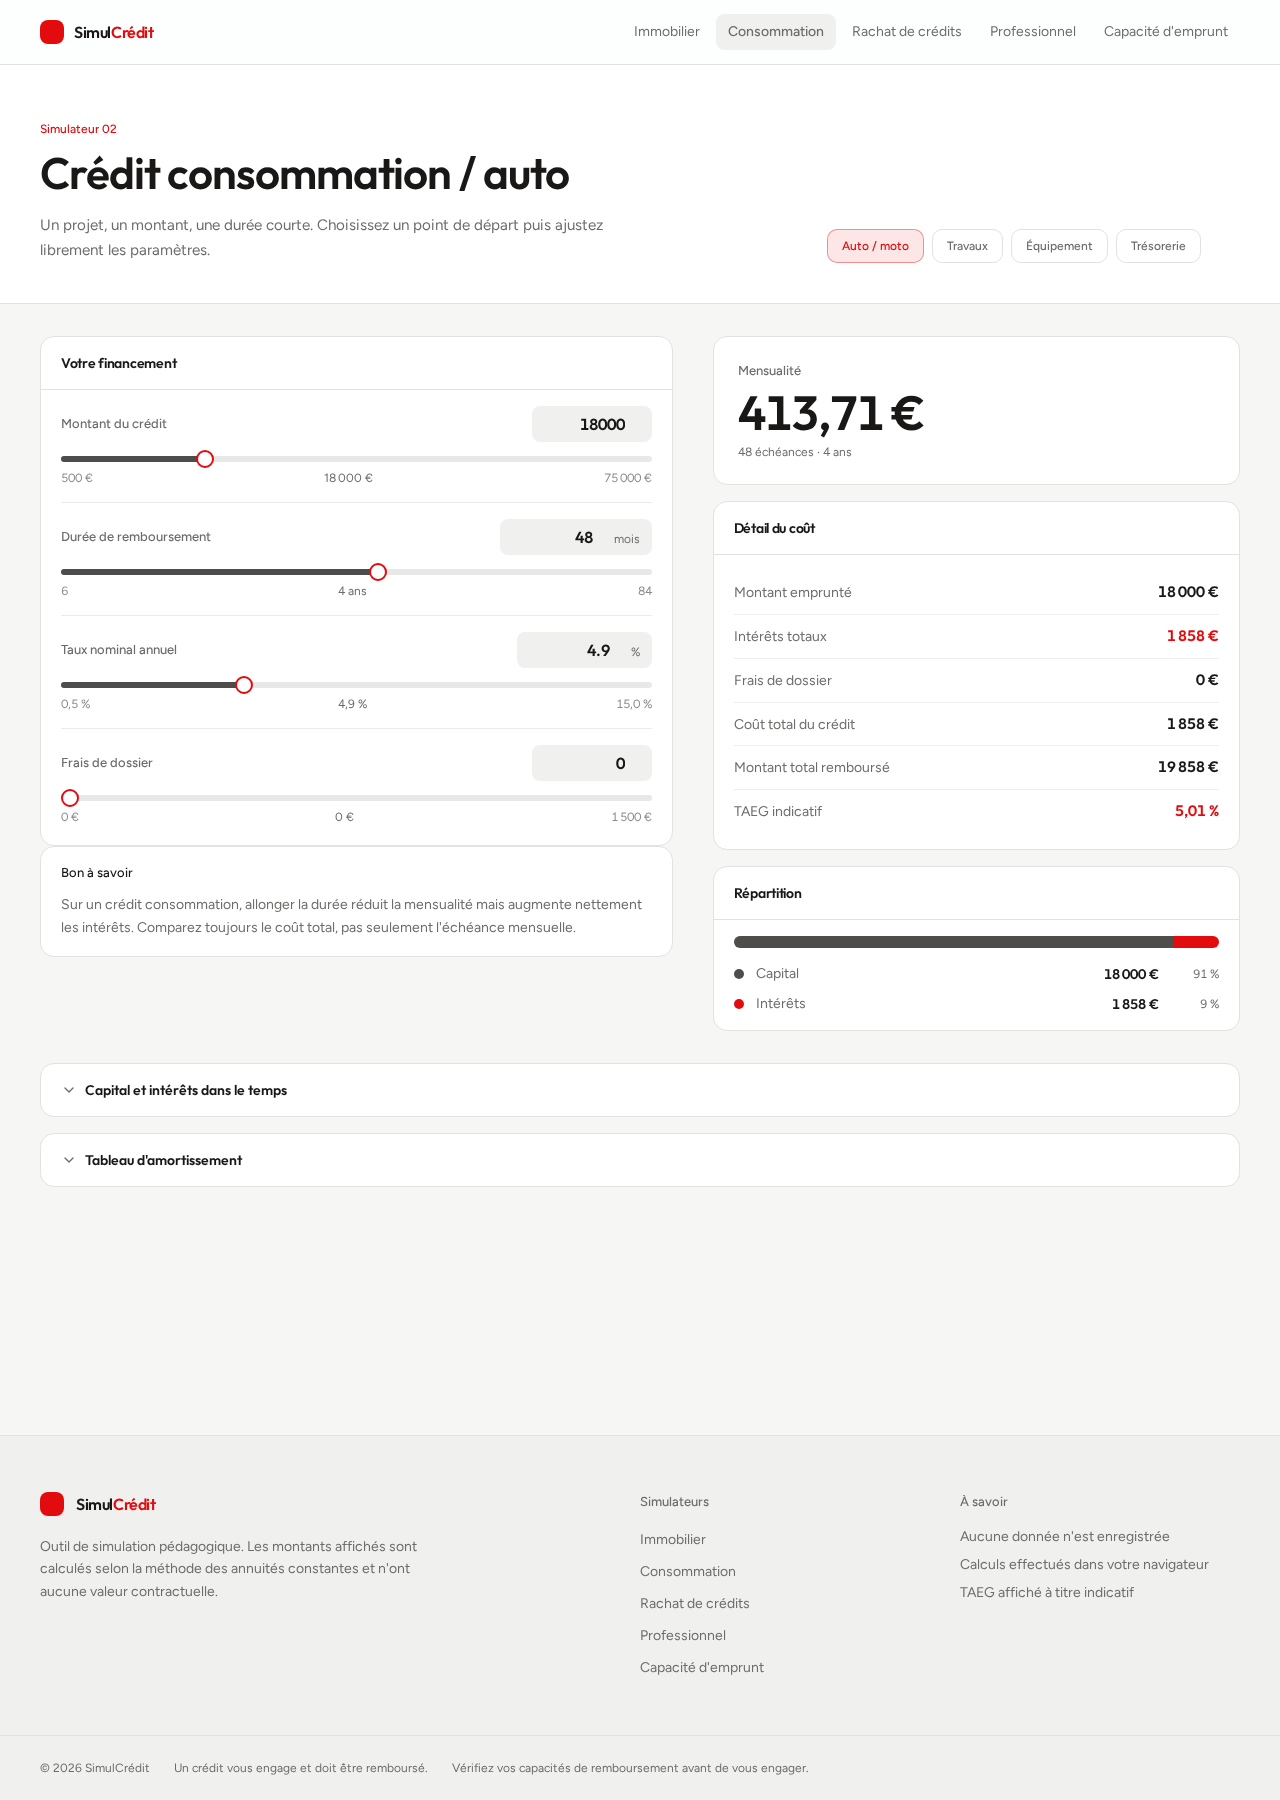This screenshot has width=1280, height=1800.
Task: Click the SimulCrédit red logo in header
Action: coord(97,32)
